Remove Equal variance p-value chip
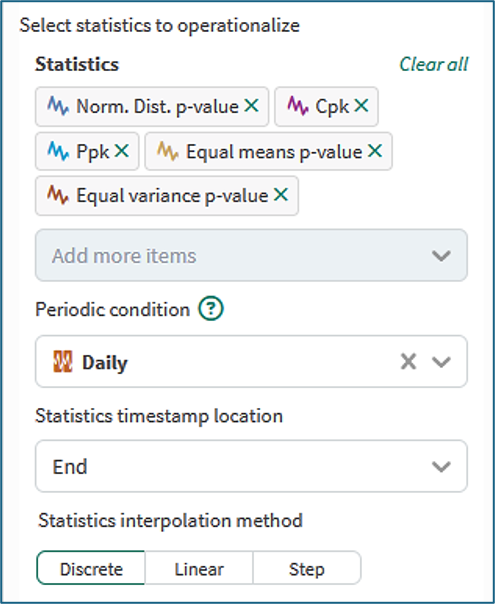The height and width of the screenshot is (604, 495). pyautogui.click(x=281, y=195)
